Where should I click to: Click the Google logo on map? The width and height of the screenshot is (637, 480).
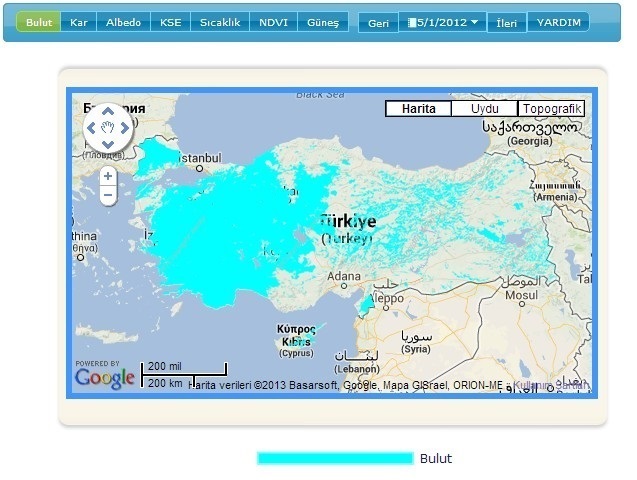[x=104, y=378]
